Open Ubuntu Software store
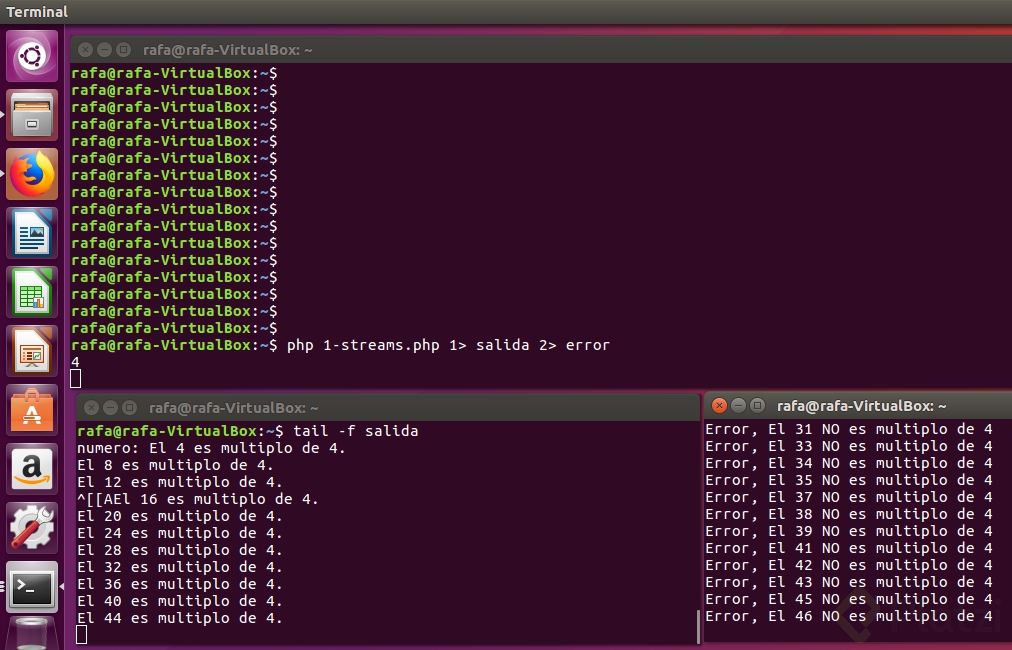Image resolution: width=1012 pixels, height=650 pixels. pyautogui.click(x=33, y=409)
